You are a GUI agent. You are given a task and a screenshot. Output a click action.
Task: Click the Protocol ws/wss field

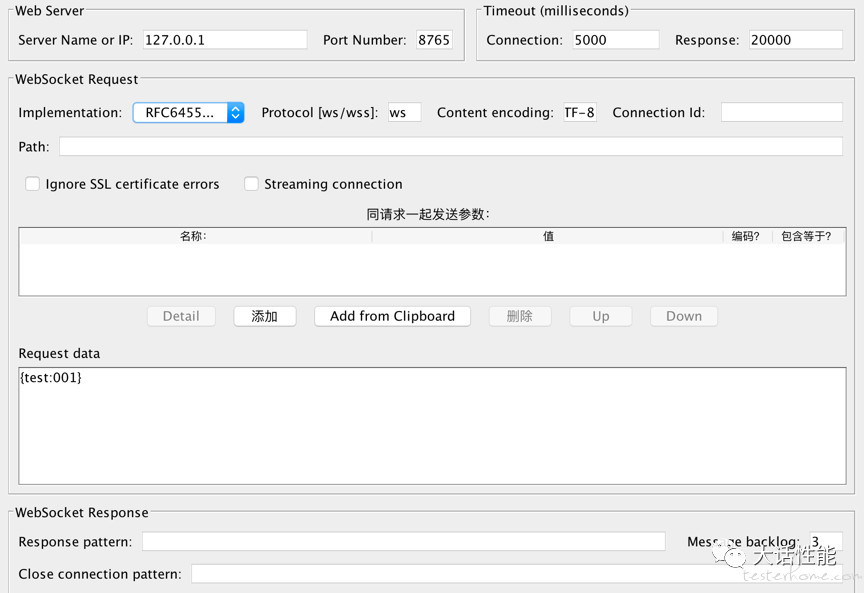click(x=404, y=112)
